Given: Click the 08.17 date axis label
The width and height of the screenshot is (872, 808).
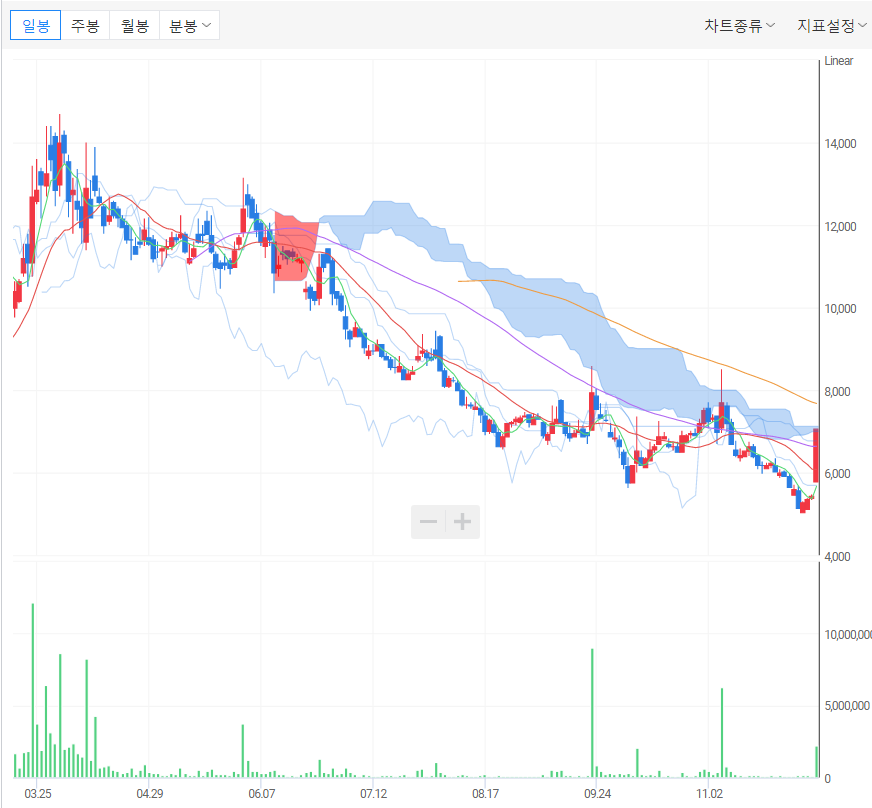Looking at the screenshot, I should click(x=485, y=794).
